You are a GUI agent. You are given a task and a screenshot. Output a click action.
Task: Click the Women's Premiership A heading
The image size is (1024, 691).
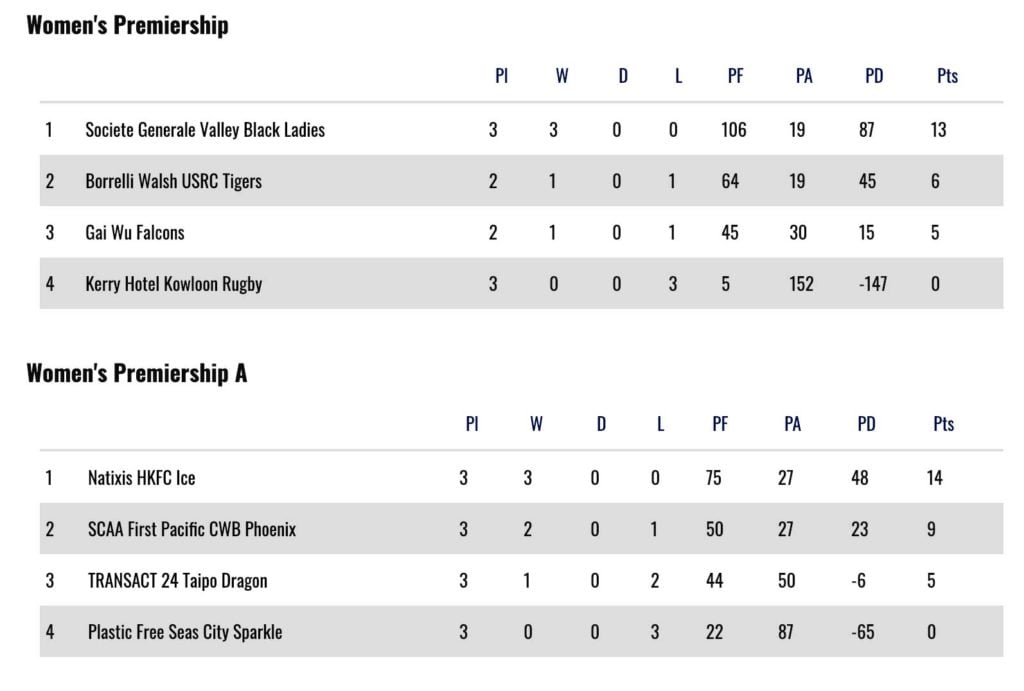[136, 374]
